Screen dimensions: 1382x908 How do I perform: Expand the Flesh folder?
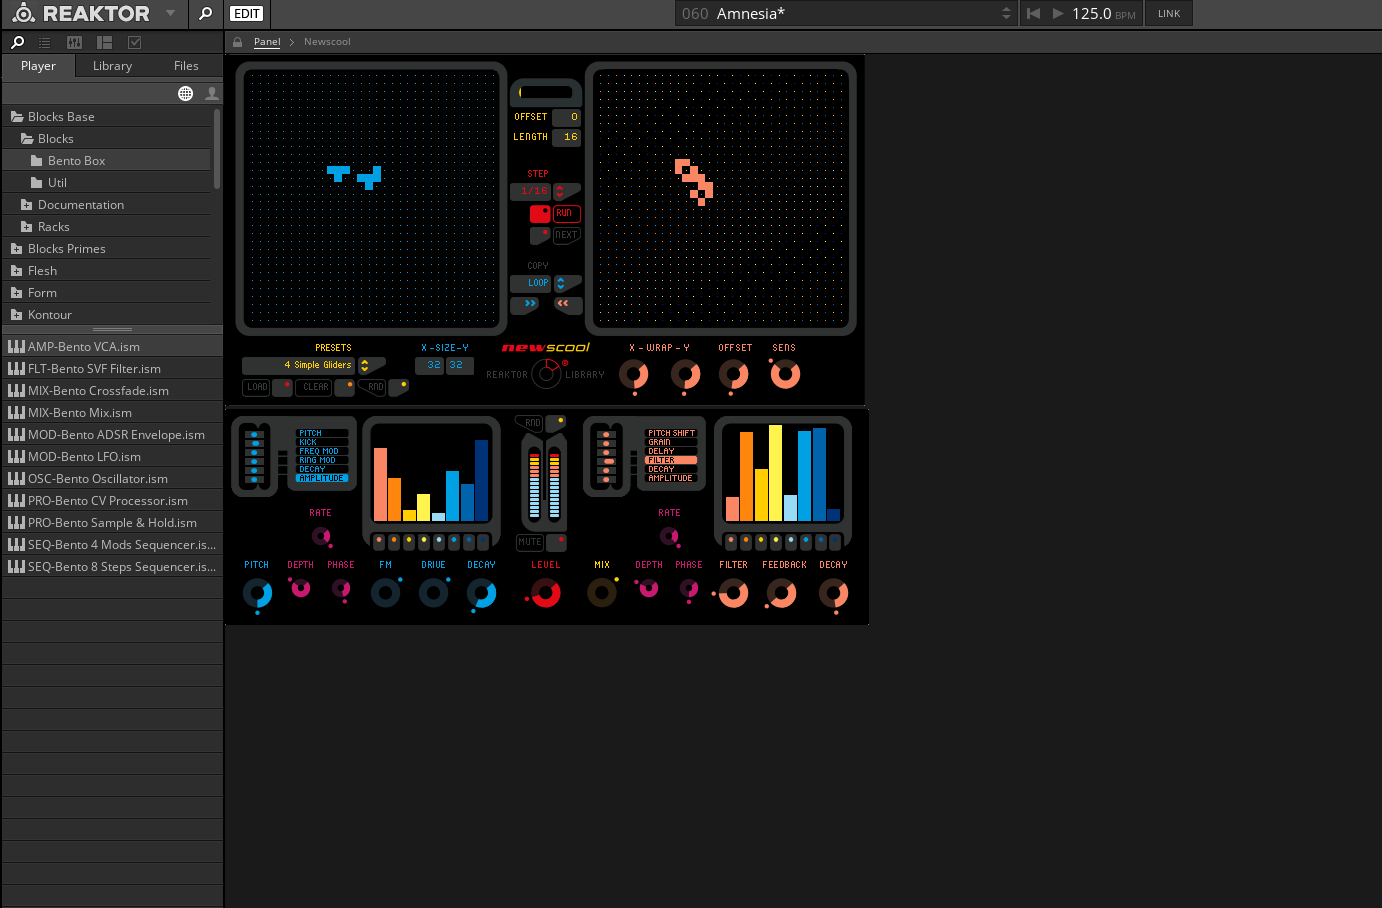click(x=107, y=271)
